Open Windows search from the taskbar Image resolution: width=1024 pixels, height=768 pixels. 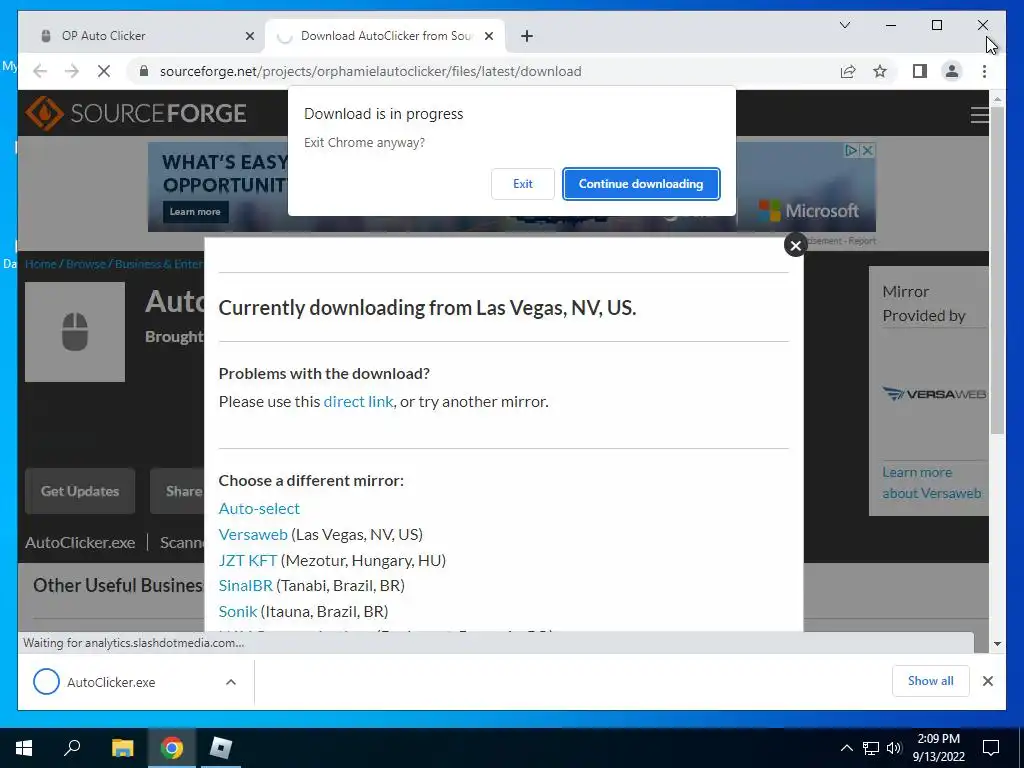pyautogui.click(x=72, y=748)
